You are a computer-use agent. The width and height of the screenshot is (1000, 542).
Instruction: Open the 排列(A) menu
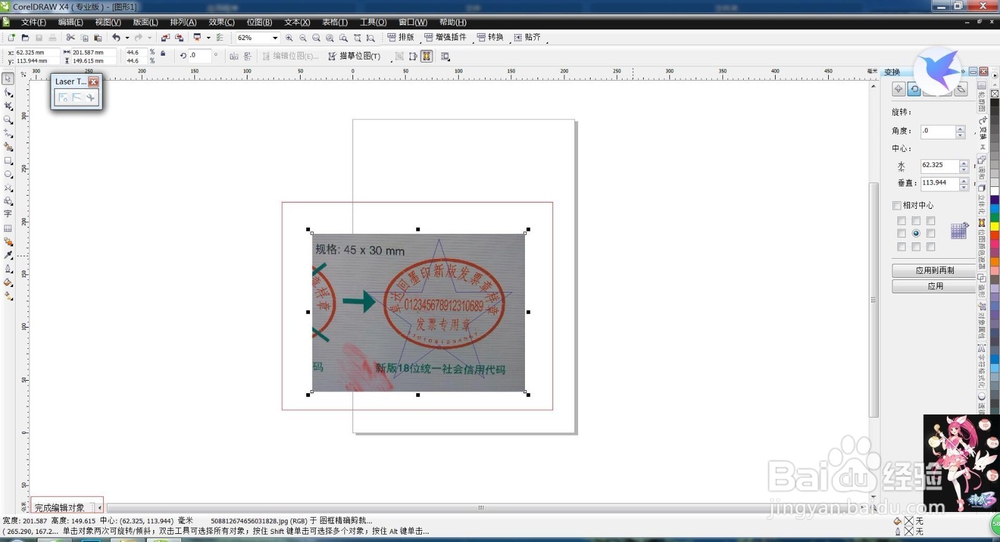pyautogui.click(x=183, y=22)
